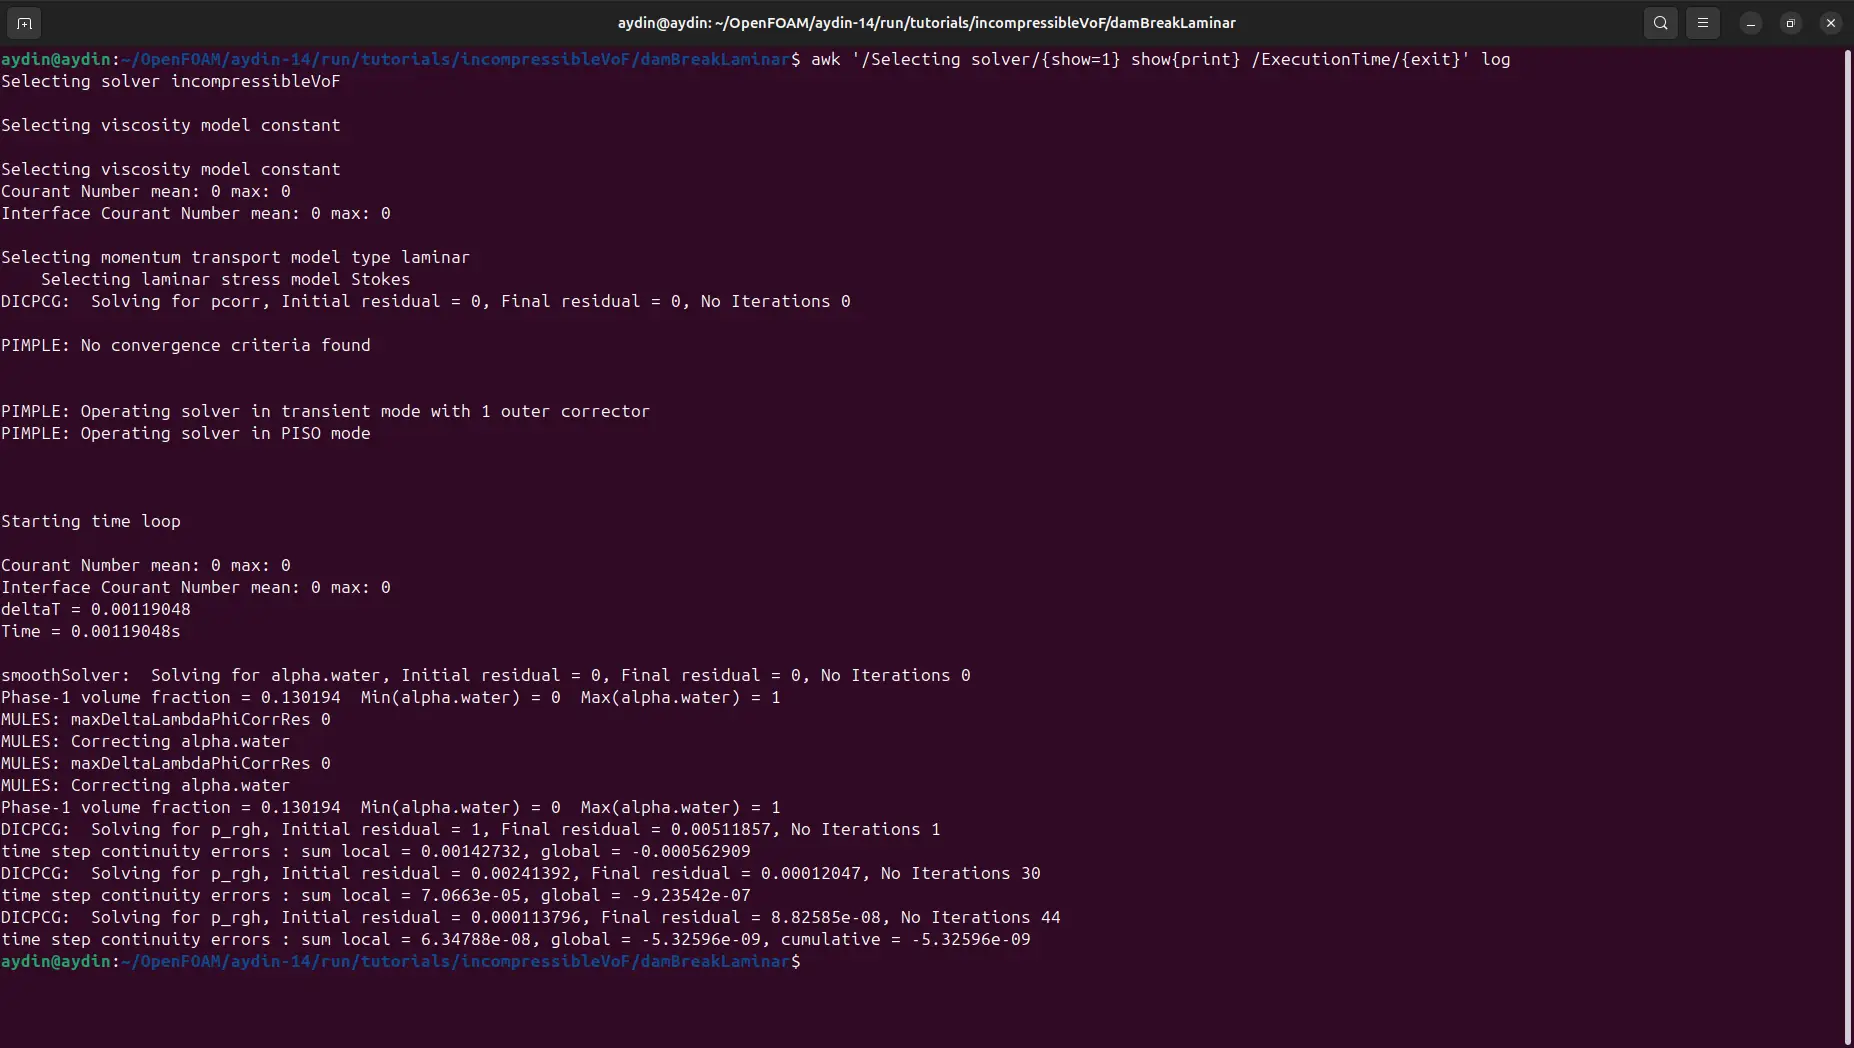Click the window title bar text

click(926, 23)
